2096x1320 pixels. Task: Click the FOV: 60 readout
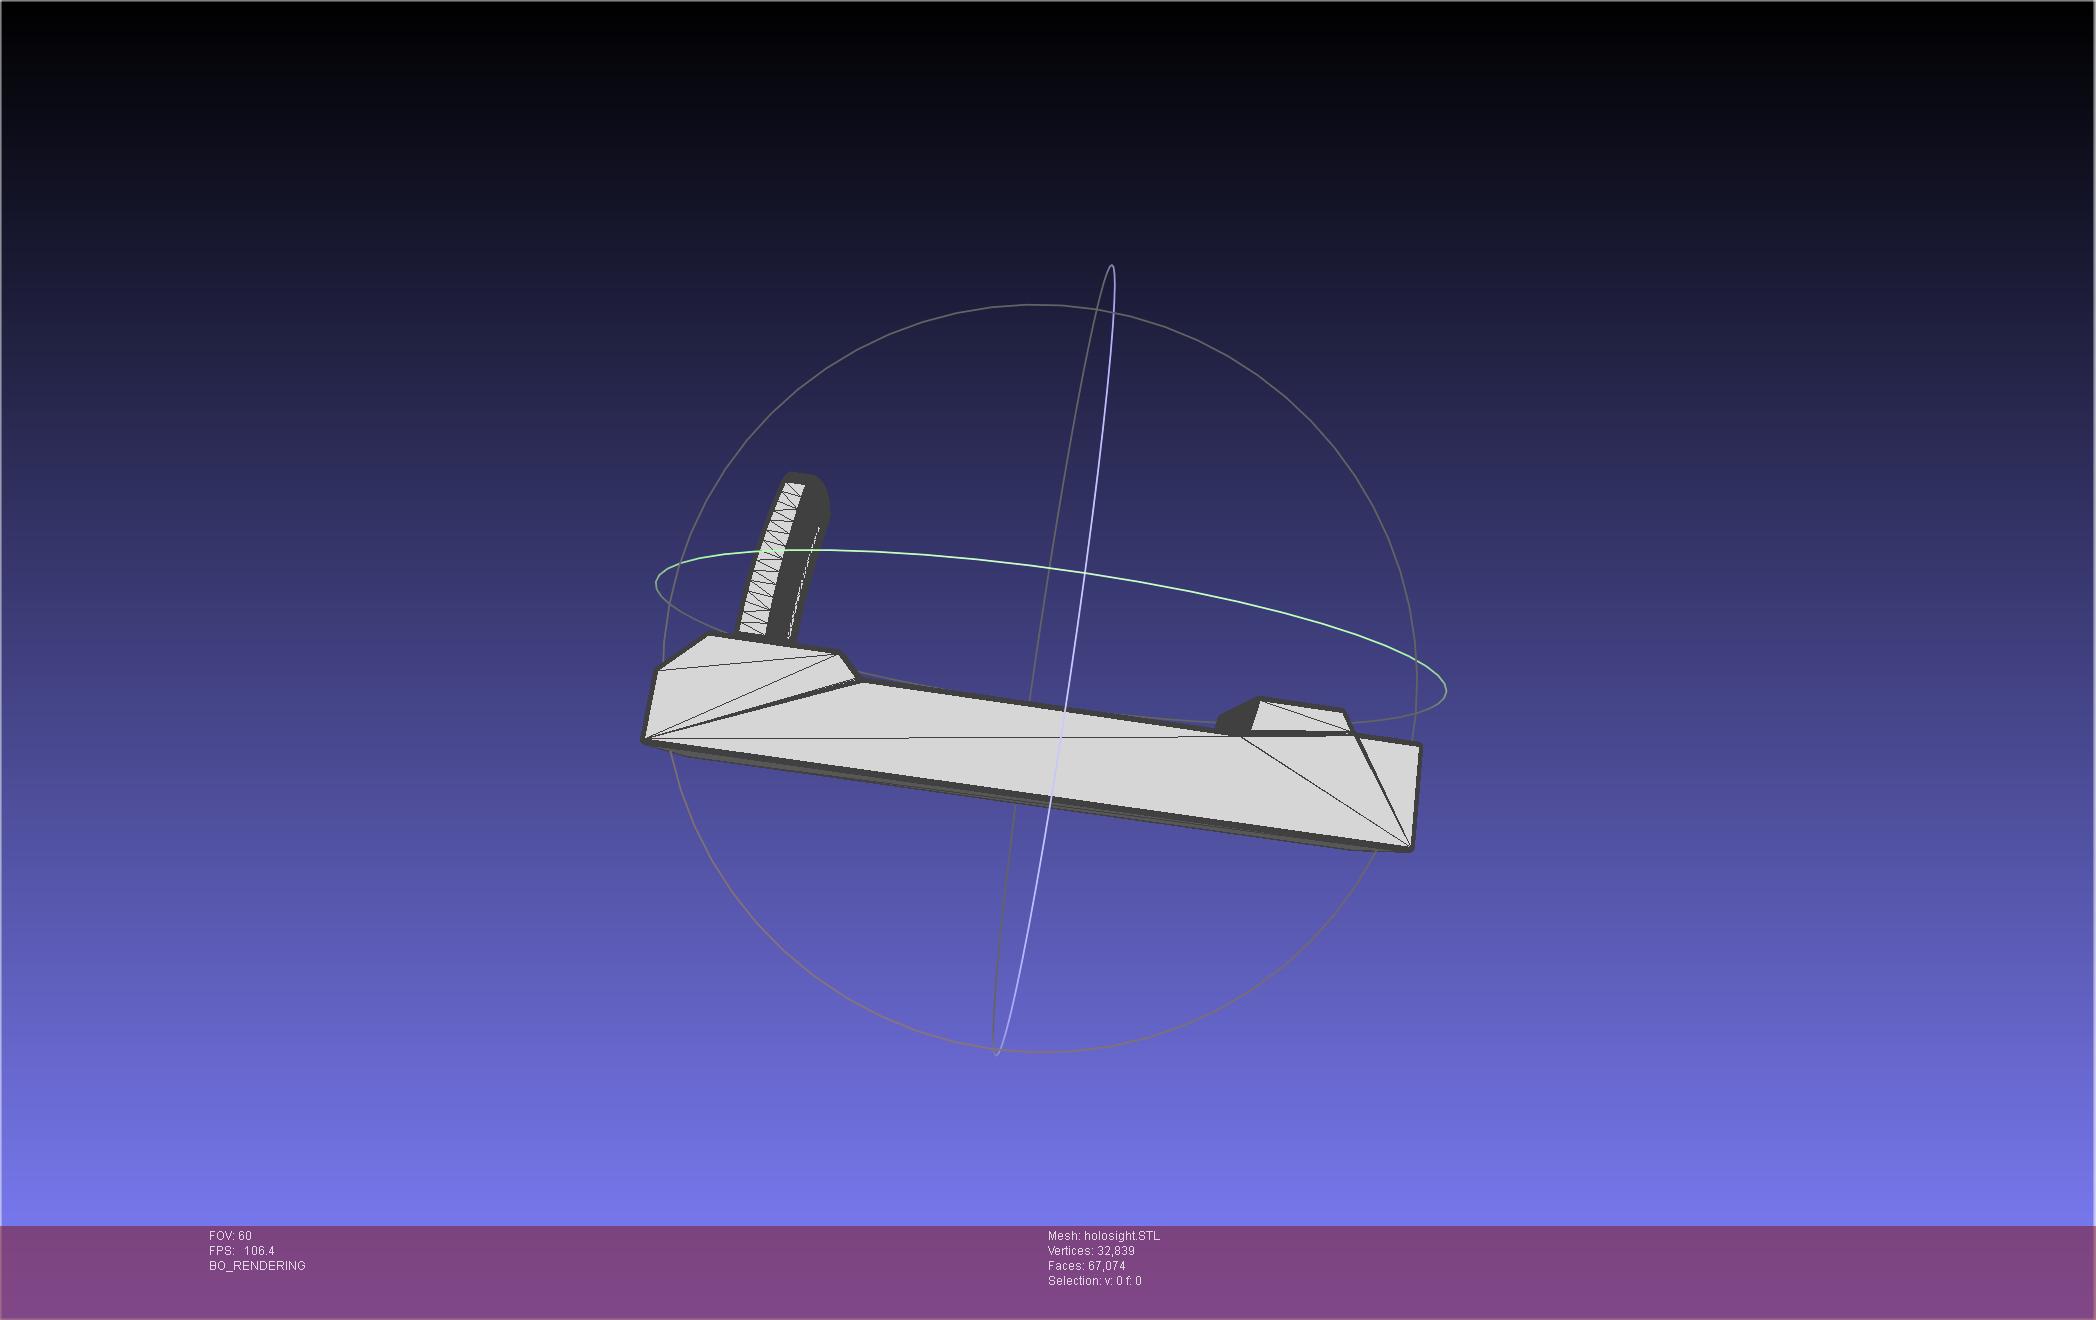pos(230,1236)
